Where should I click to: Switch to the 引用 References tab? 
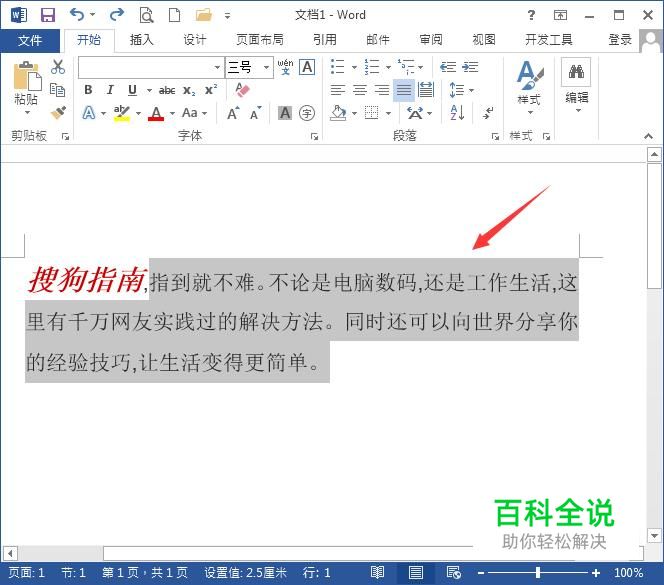[325, 40]
